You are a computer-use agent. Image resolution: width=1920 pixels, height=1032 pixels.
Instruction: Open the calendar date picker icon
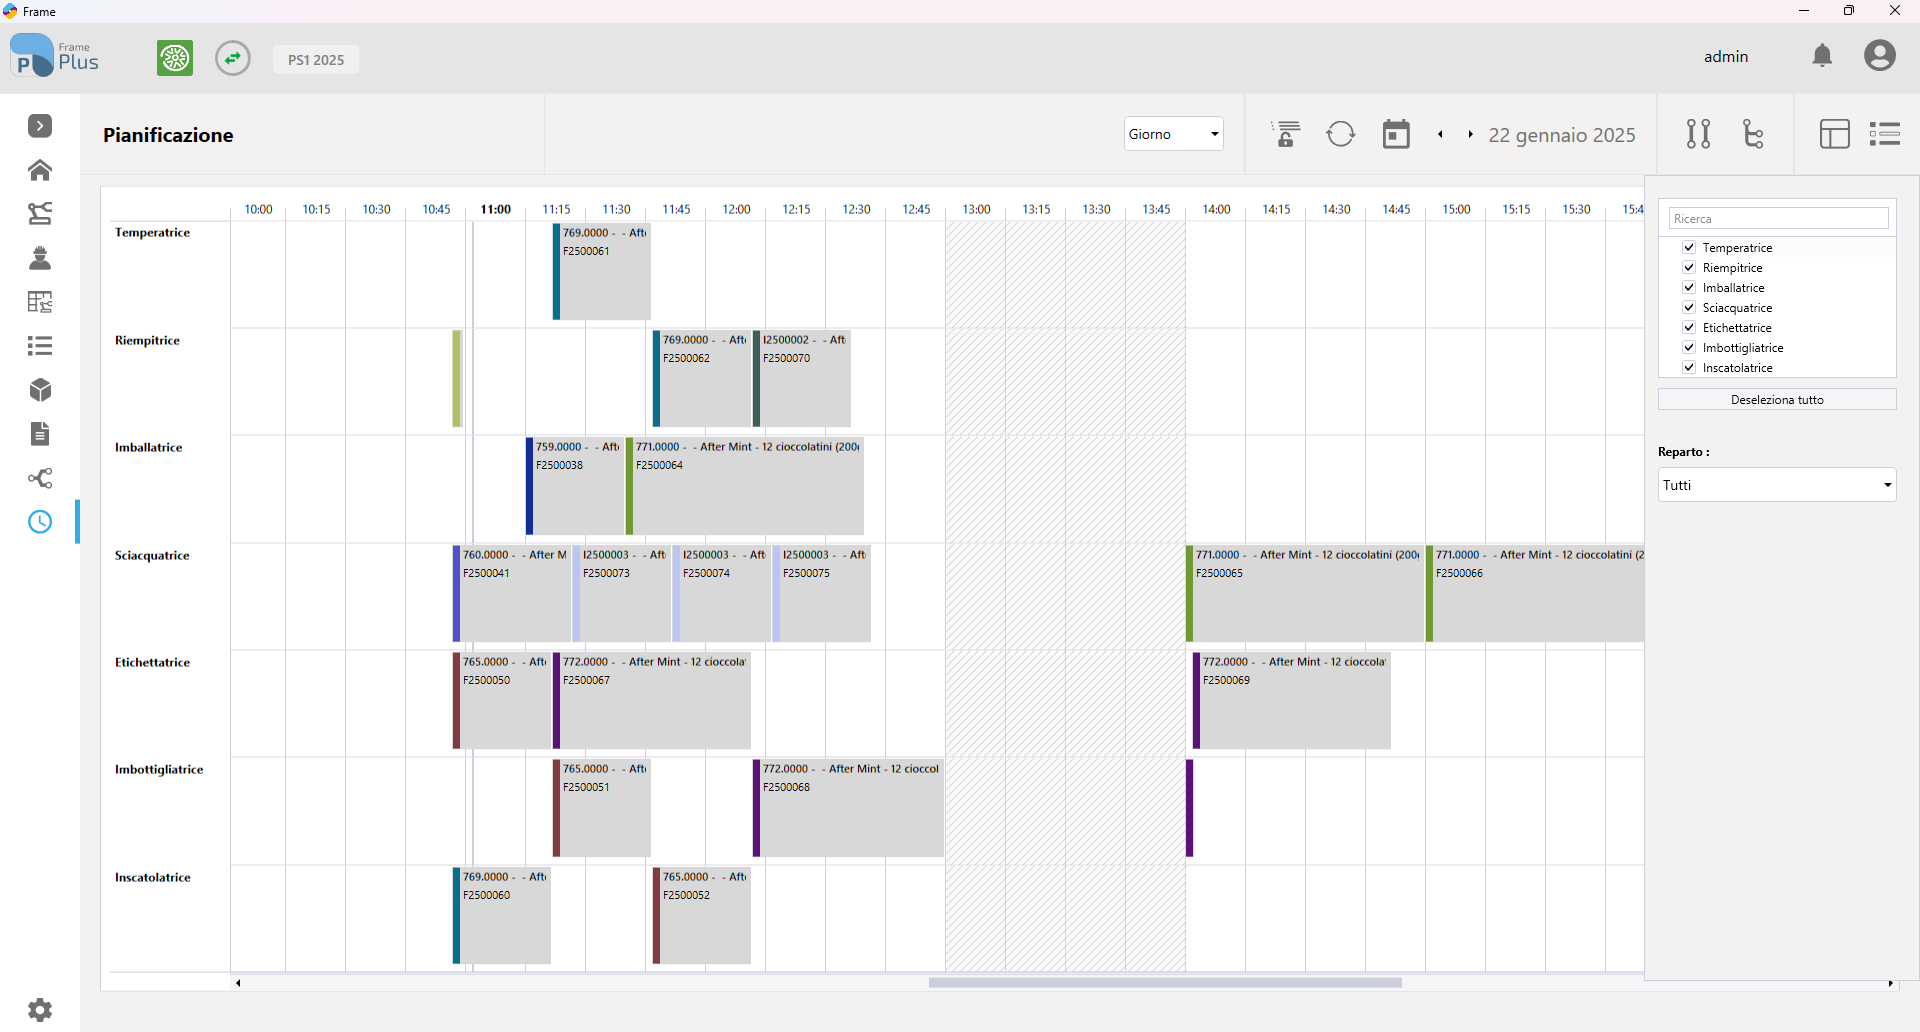1396,134
